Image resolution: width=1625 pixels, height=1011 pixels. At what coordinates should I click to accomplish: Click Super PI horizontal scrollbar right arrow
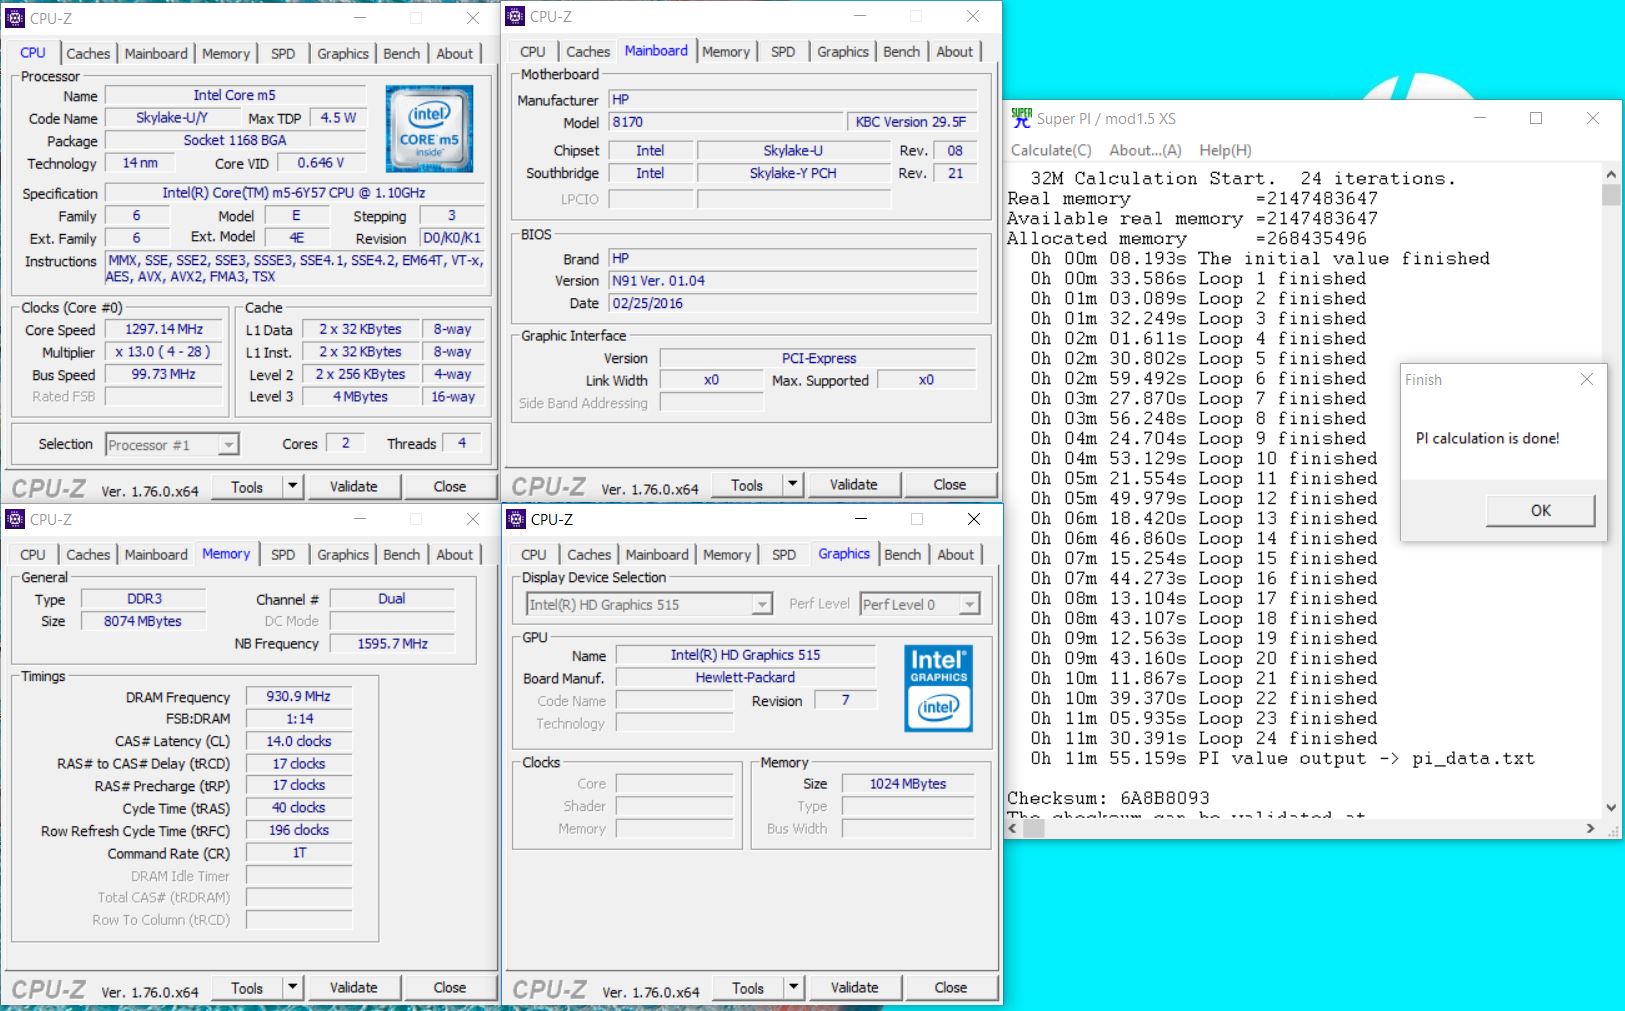click(x=1590, y=828)
